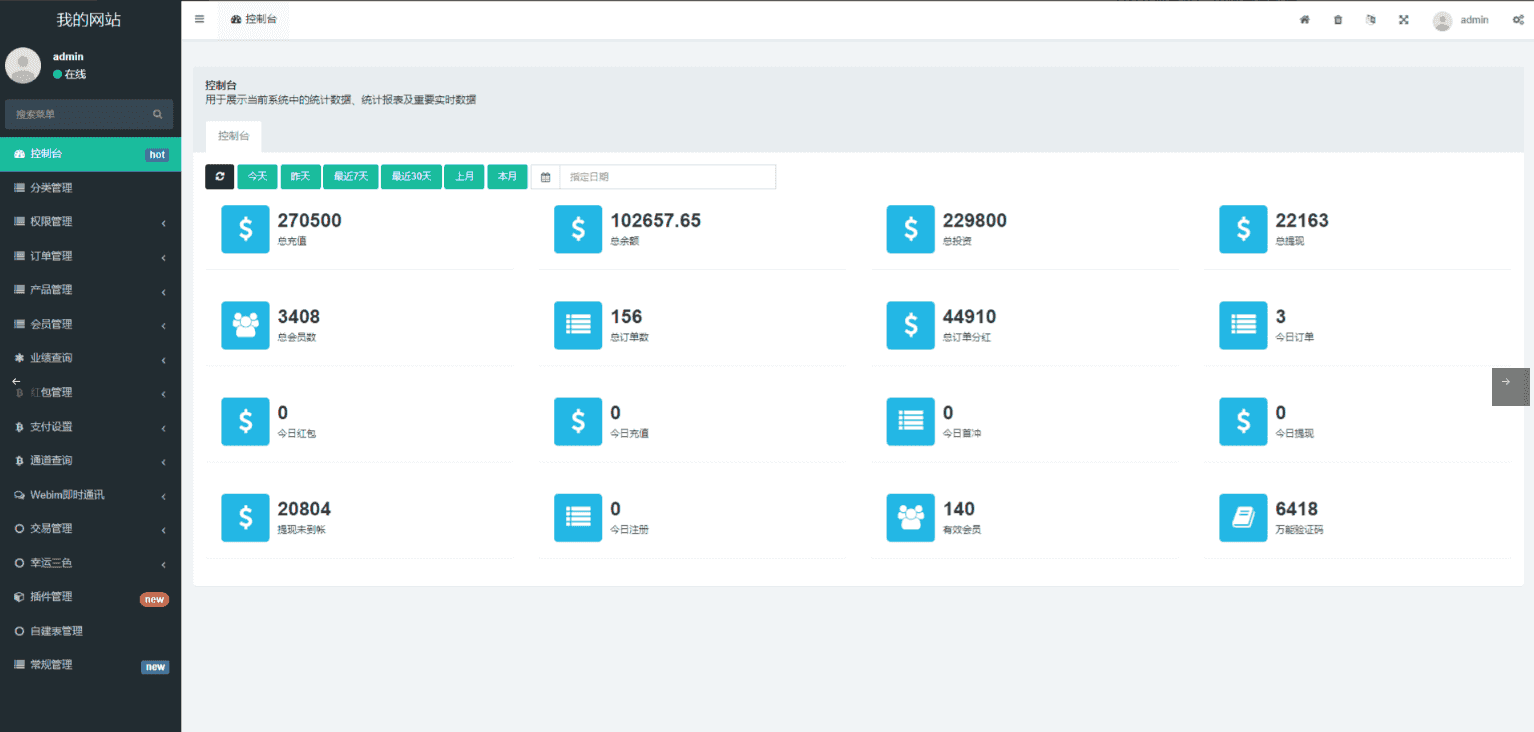
Task: Toggle sidebar with the hamburger menu icon
Action: pyautogui.click(x=199, y=19)
